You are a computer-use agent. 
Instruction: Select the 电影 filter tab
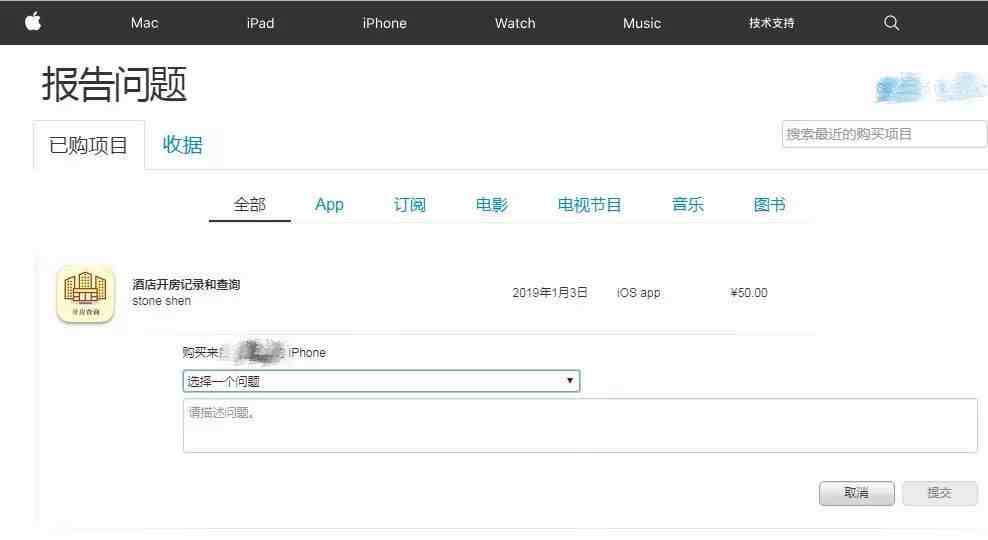click(x=491, y=205)
